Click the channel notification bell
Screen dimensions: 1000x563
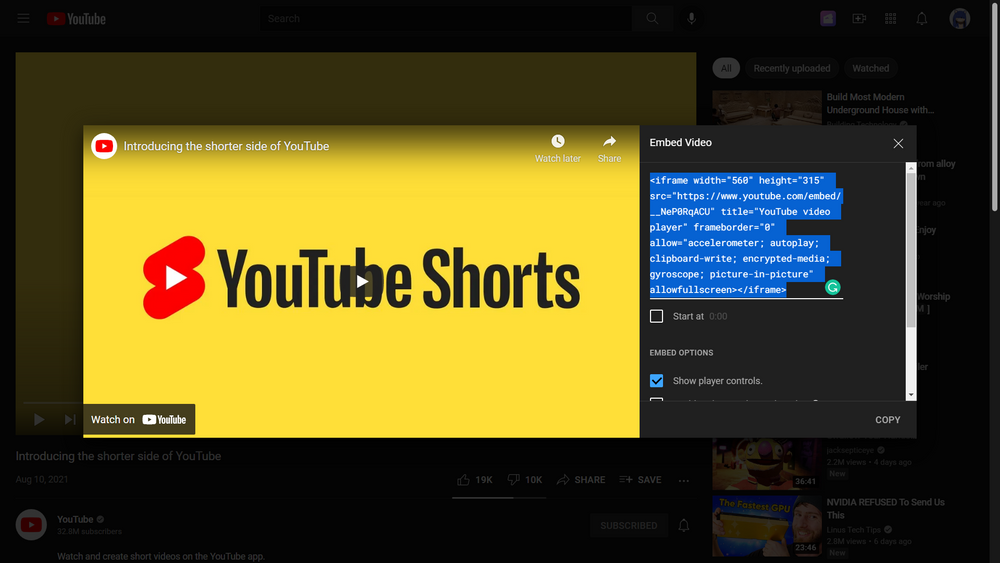684,525
